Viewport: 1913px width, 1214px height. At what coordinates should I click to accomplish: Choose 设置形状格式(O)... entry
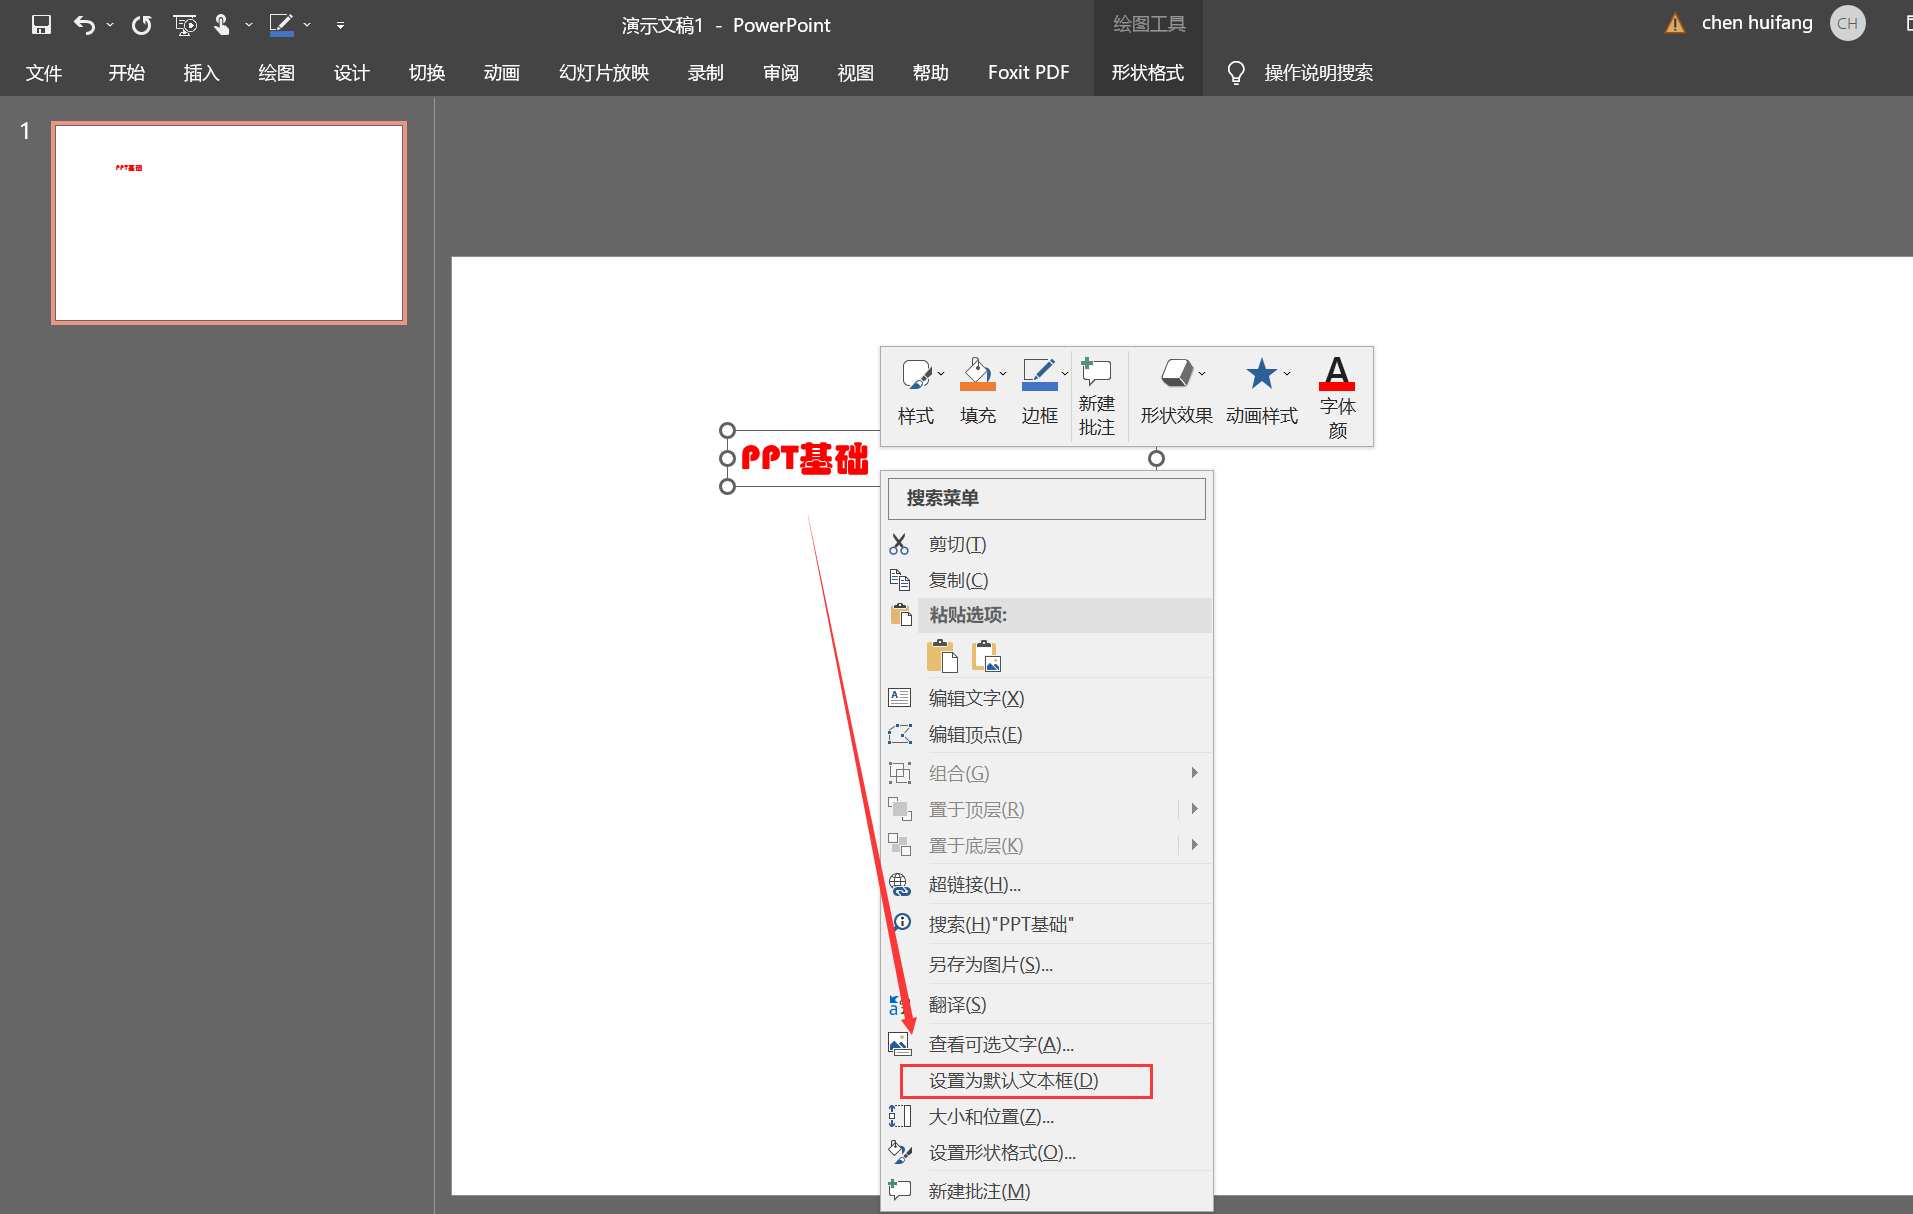click(x=1046, y=1153)
